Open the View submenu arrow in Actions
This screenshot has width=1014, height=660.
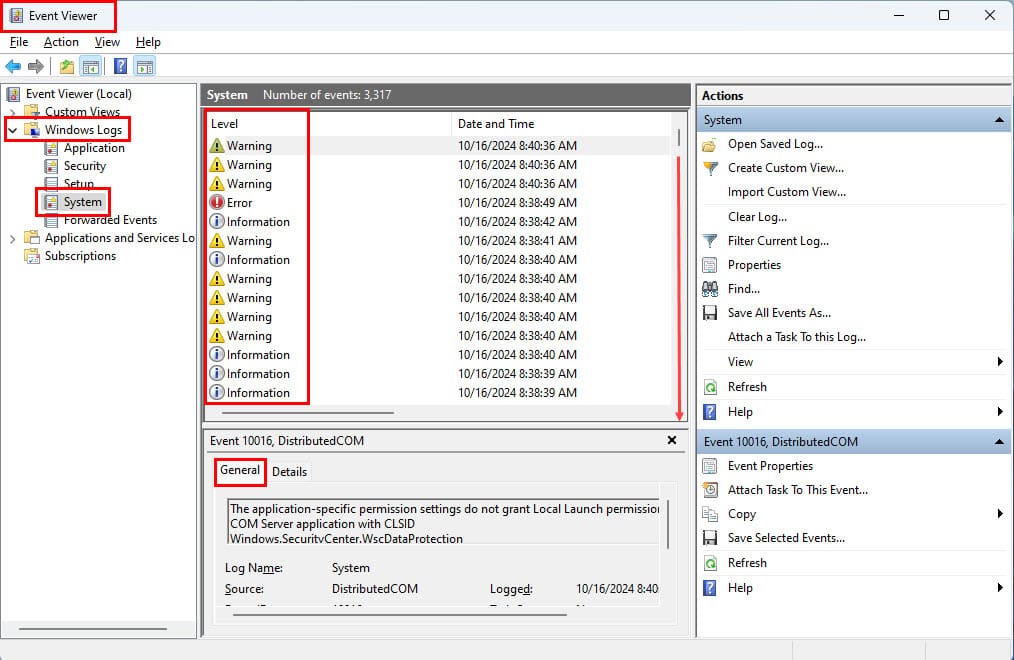[1000, 362]
